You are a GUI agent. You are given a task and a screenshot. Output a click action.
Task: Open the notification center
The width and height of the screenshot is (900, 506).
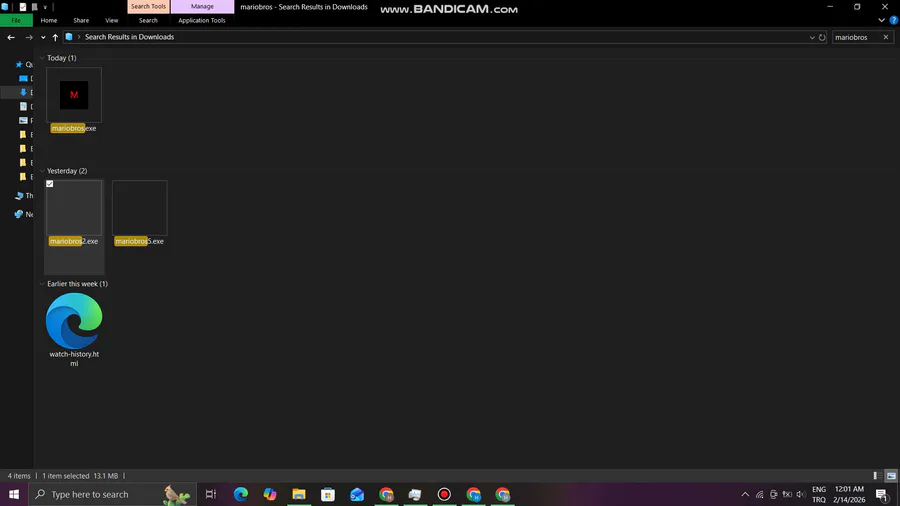(882, 494)
